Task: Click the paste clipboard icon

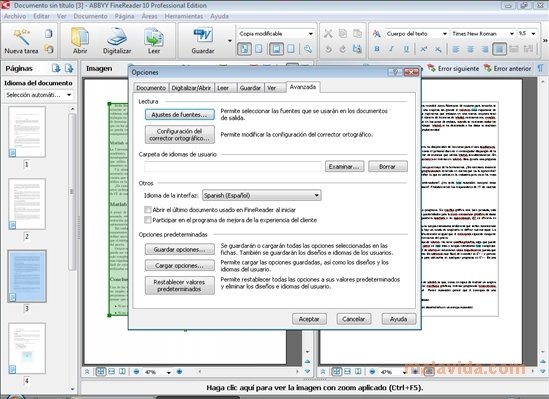Action: (357, 34)
